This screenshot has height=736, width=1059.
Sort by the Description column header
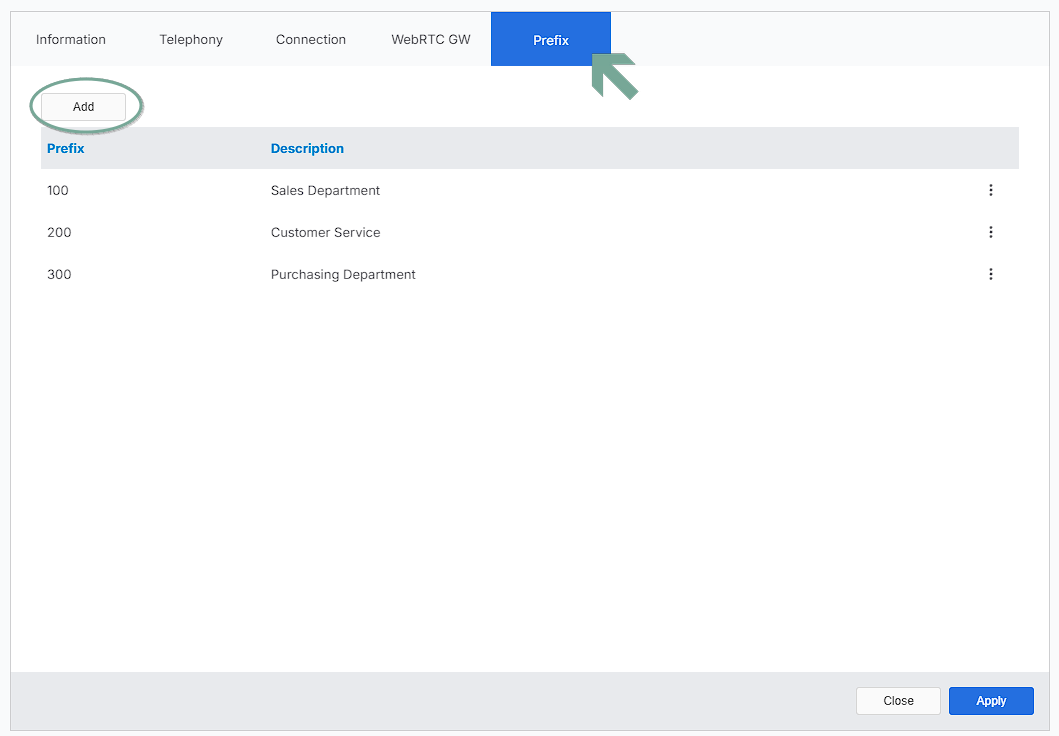(x=307, y=148)
